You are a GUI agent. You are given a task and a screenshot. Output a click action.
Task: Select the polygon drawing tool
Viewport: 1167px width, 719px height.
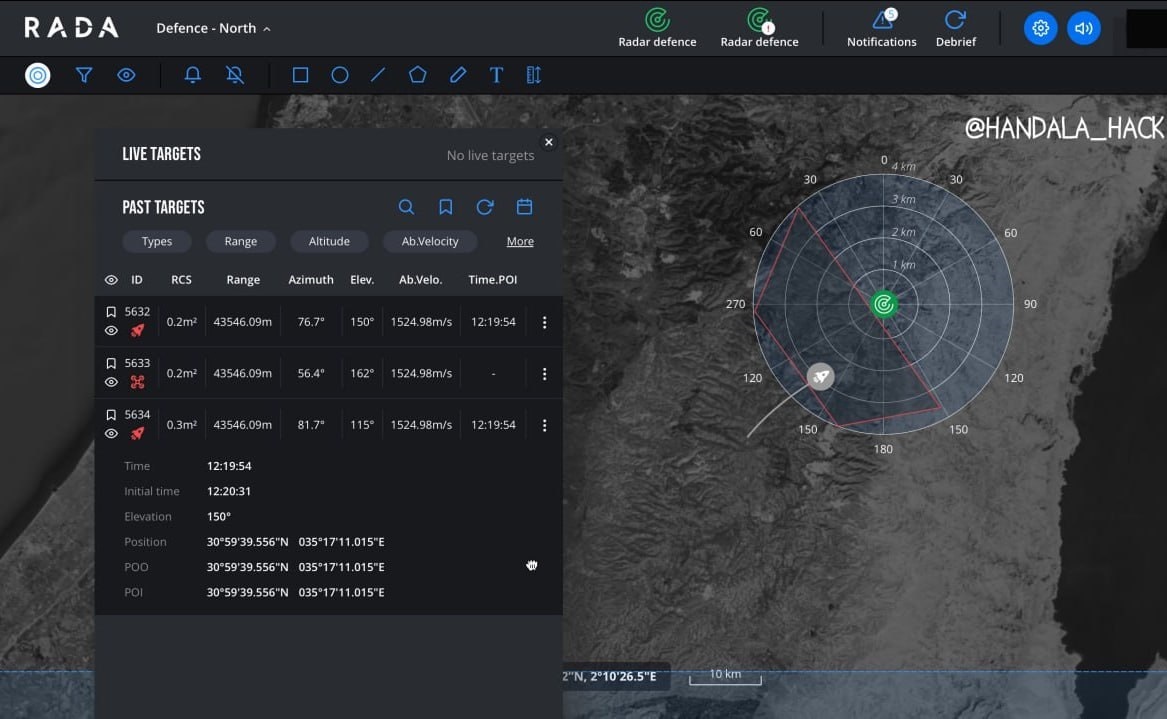418,75
